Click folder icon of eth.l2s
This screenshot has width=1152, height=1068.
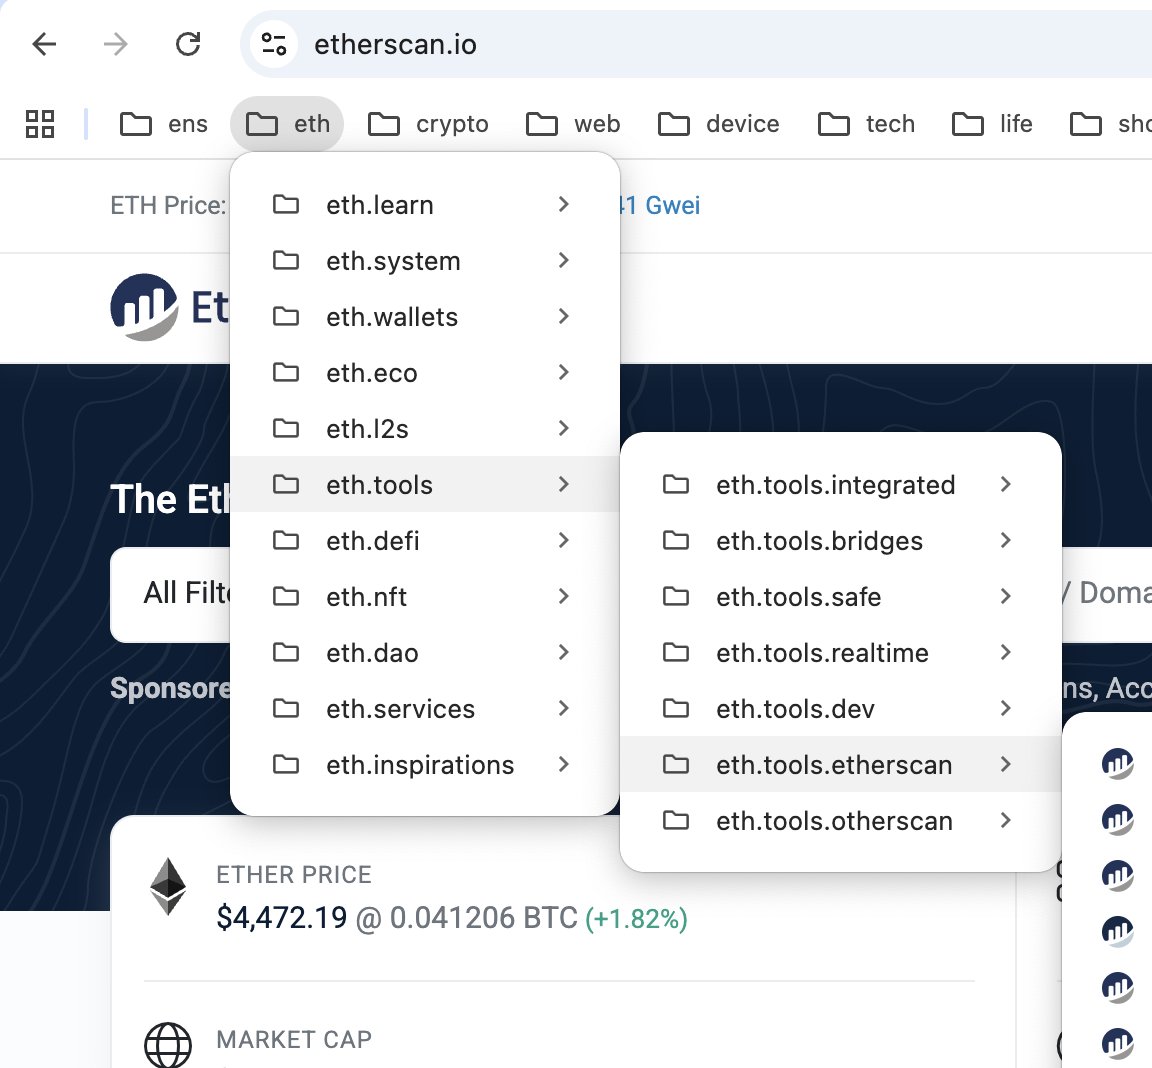pos(286,427)
